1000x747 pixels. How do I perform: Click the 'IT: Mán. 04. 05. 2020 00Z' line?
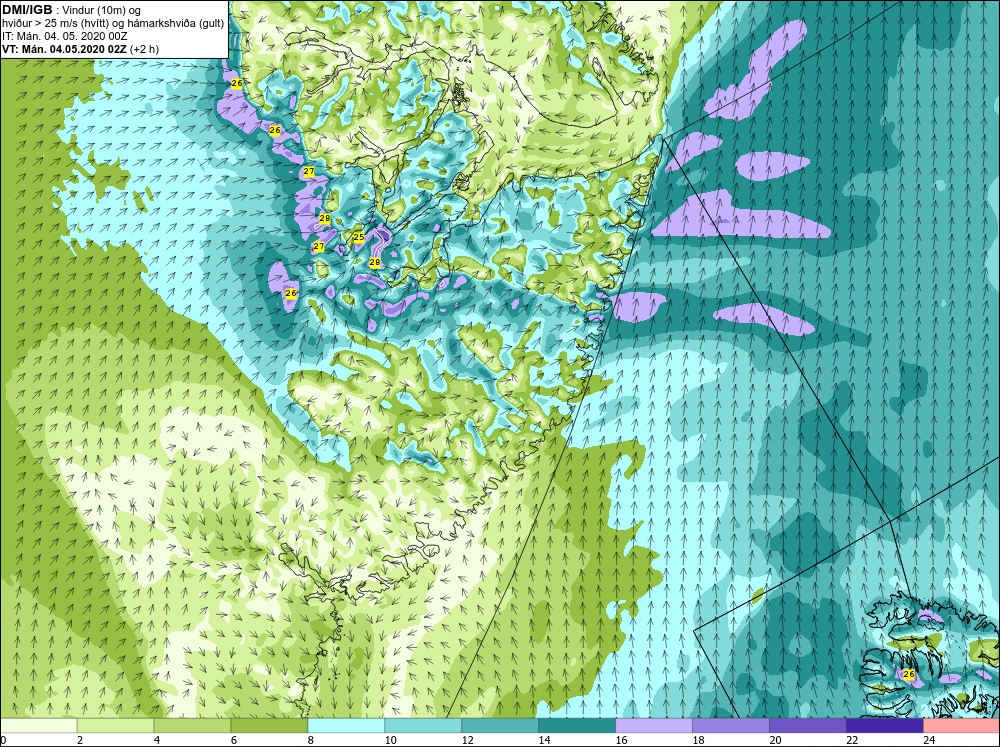tap(65, 36)
